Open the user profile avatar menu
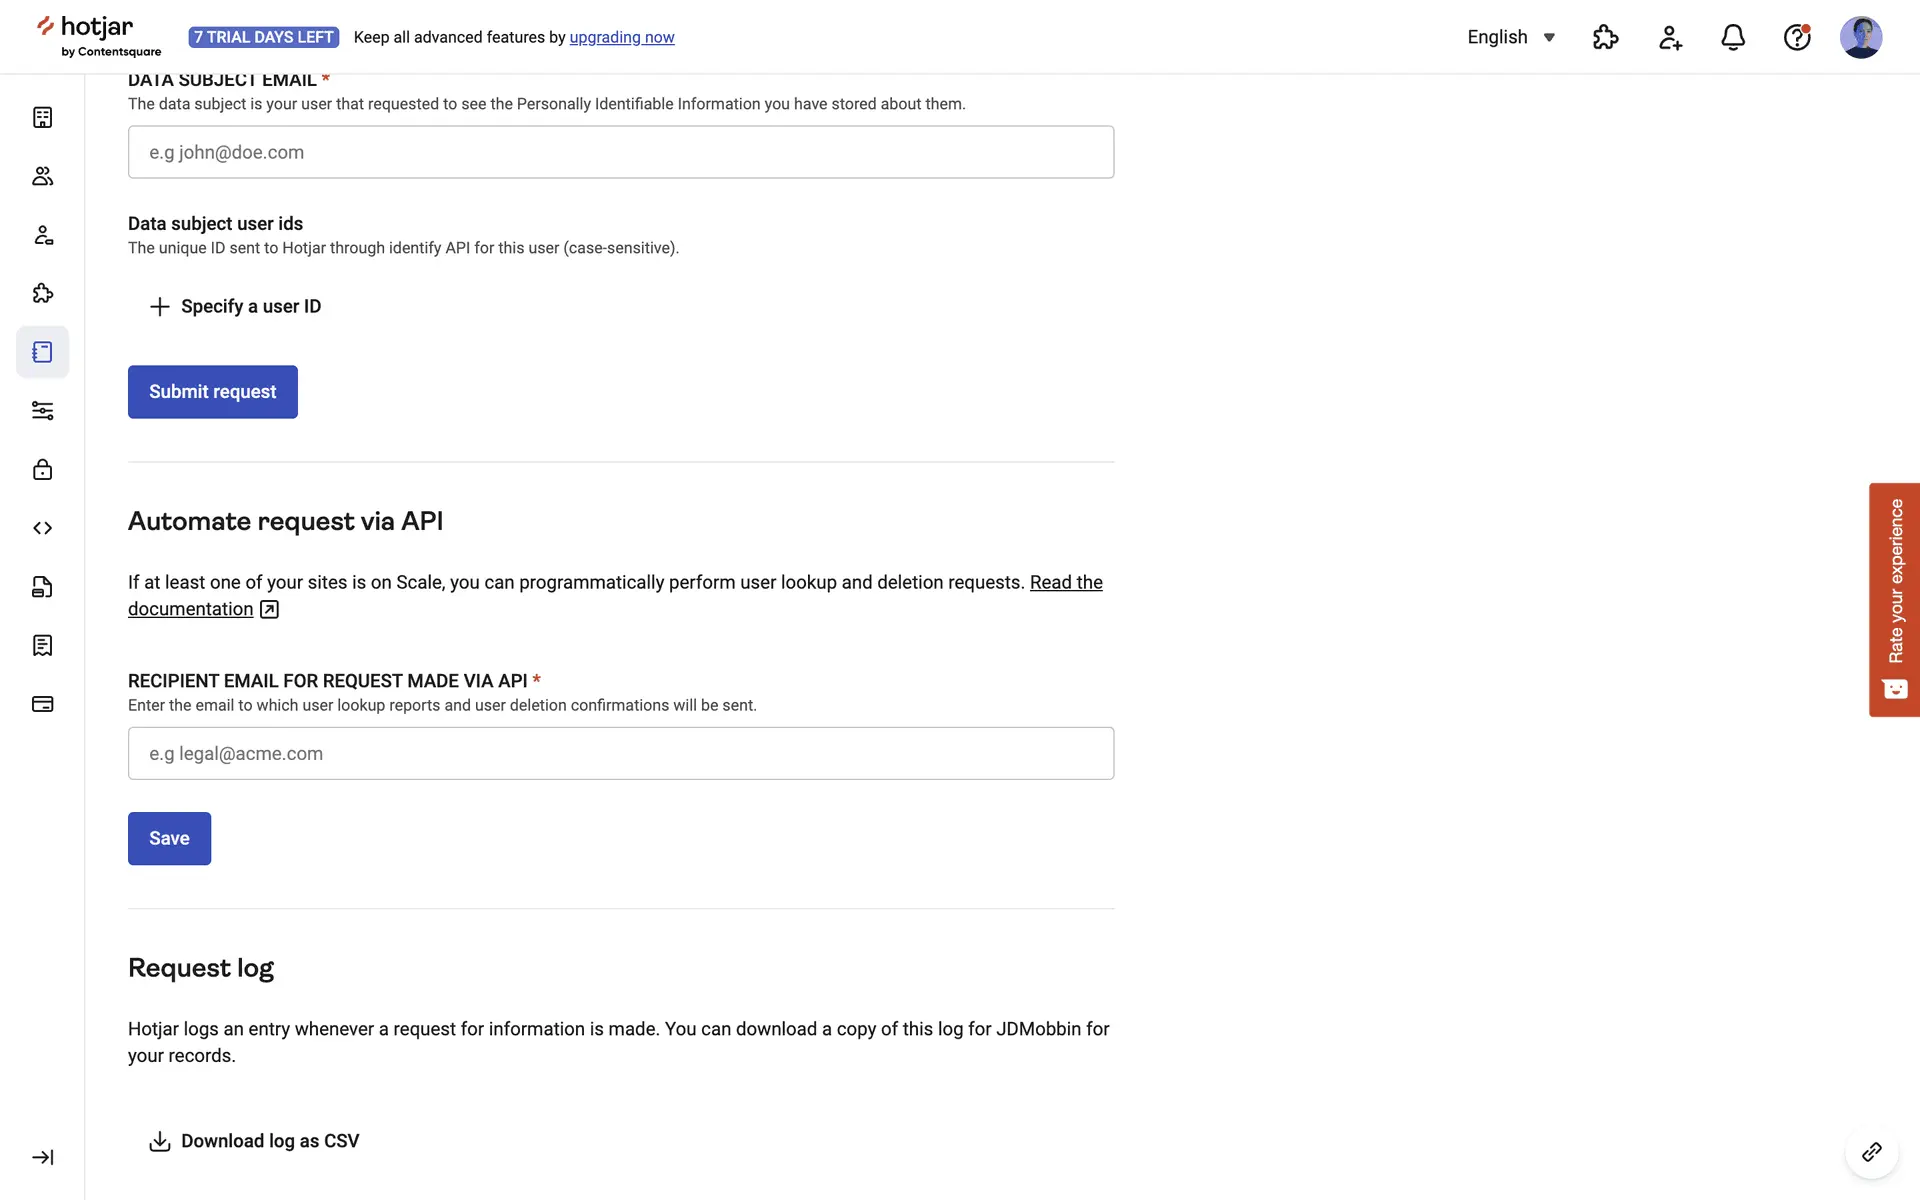 point(1860,38)
